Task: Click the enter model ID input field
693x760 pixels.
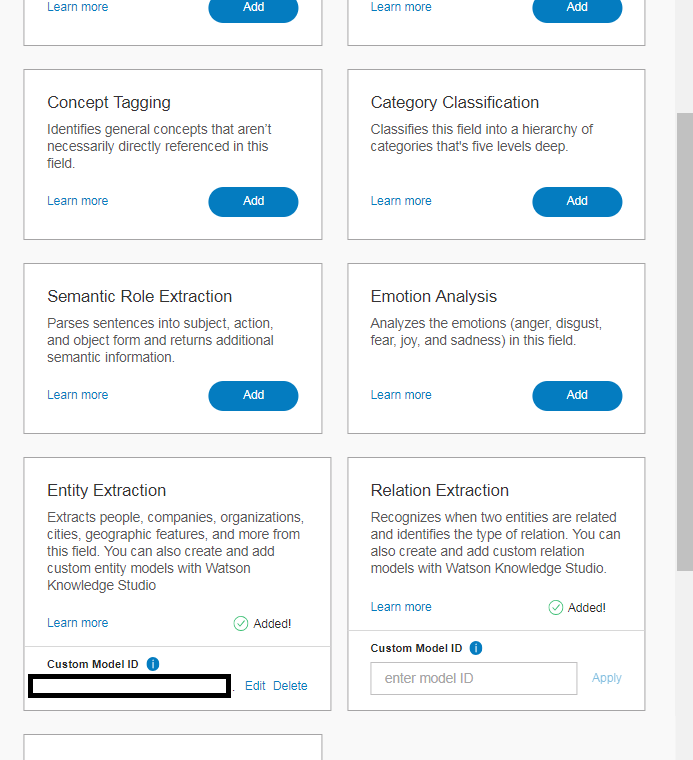Action: click(473, 678)
